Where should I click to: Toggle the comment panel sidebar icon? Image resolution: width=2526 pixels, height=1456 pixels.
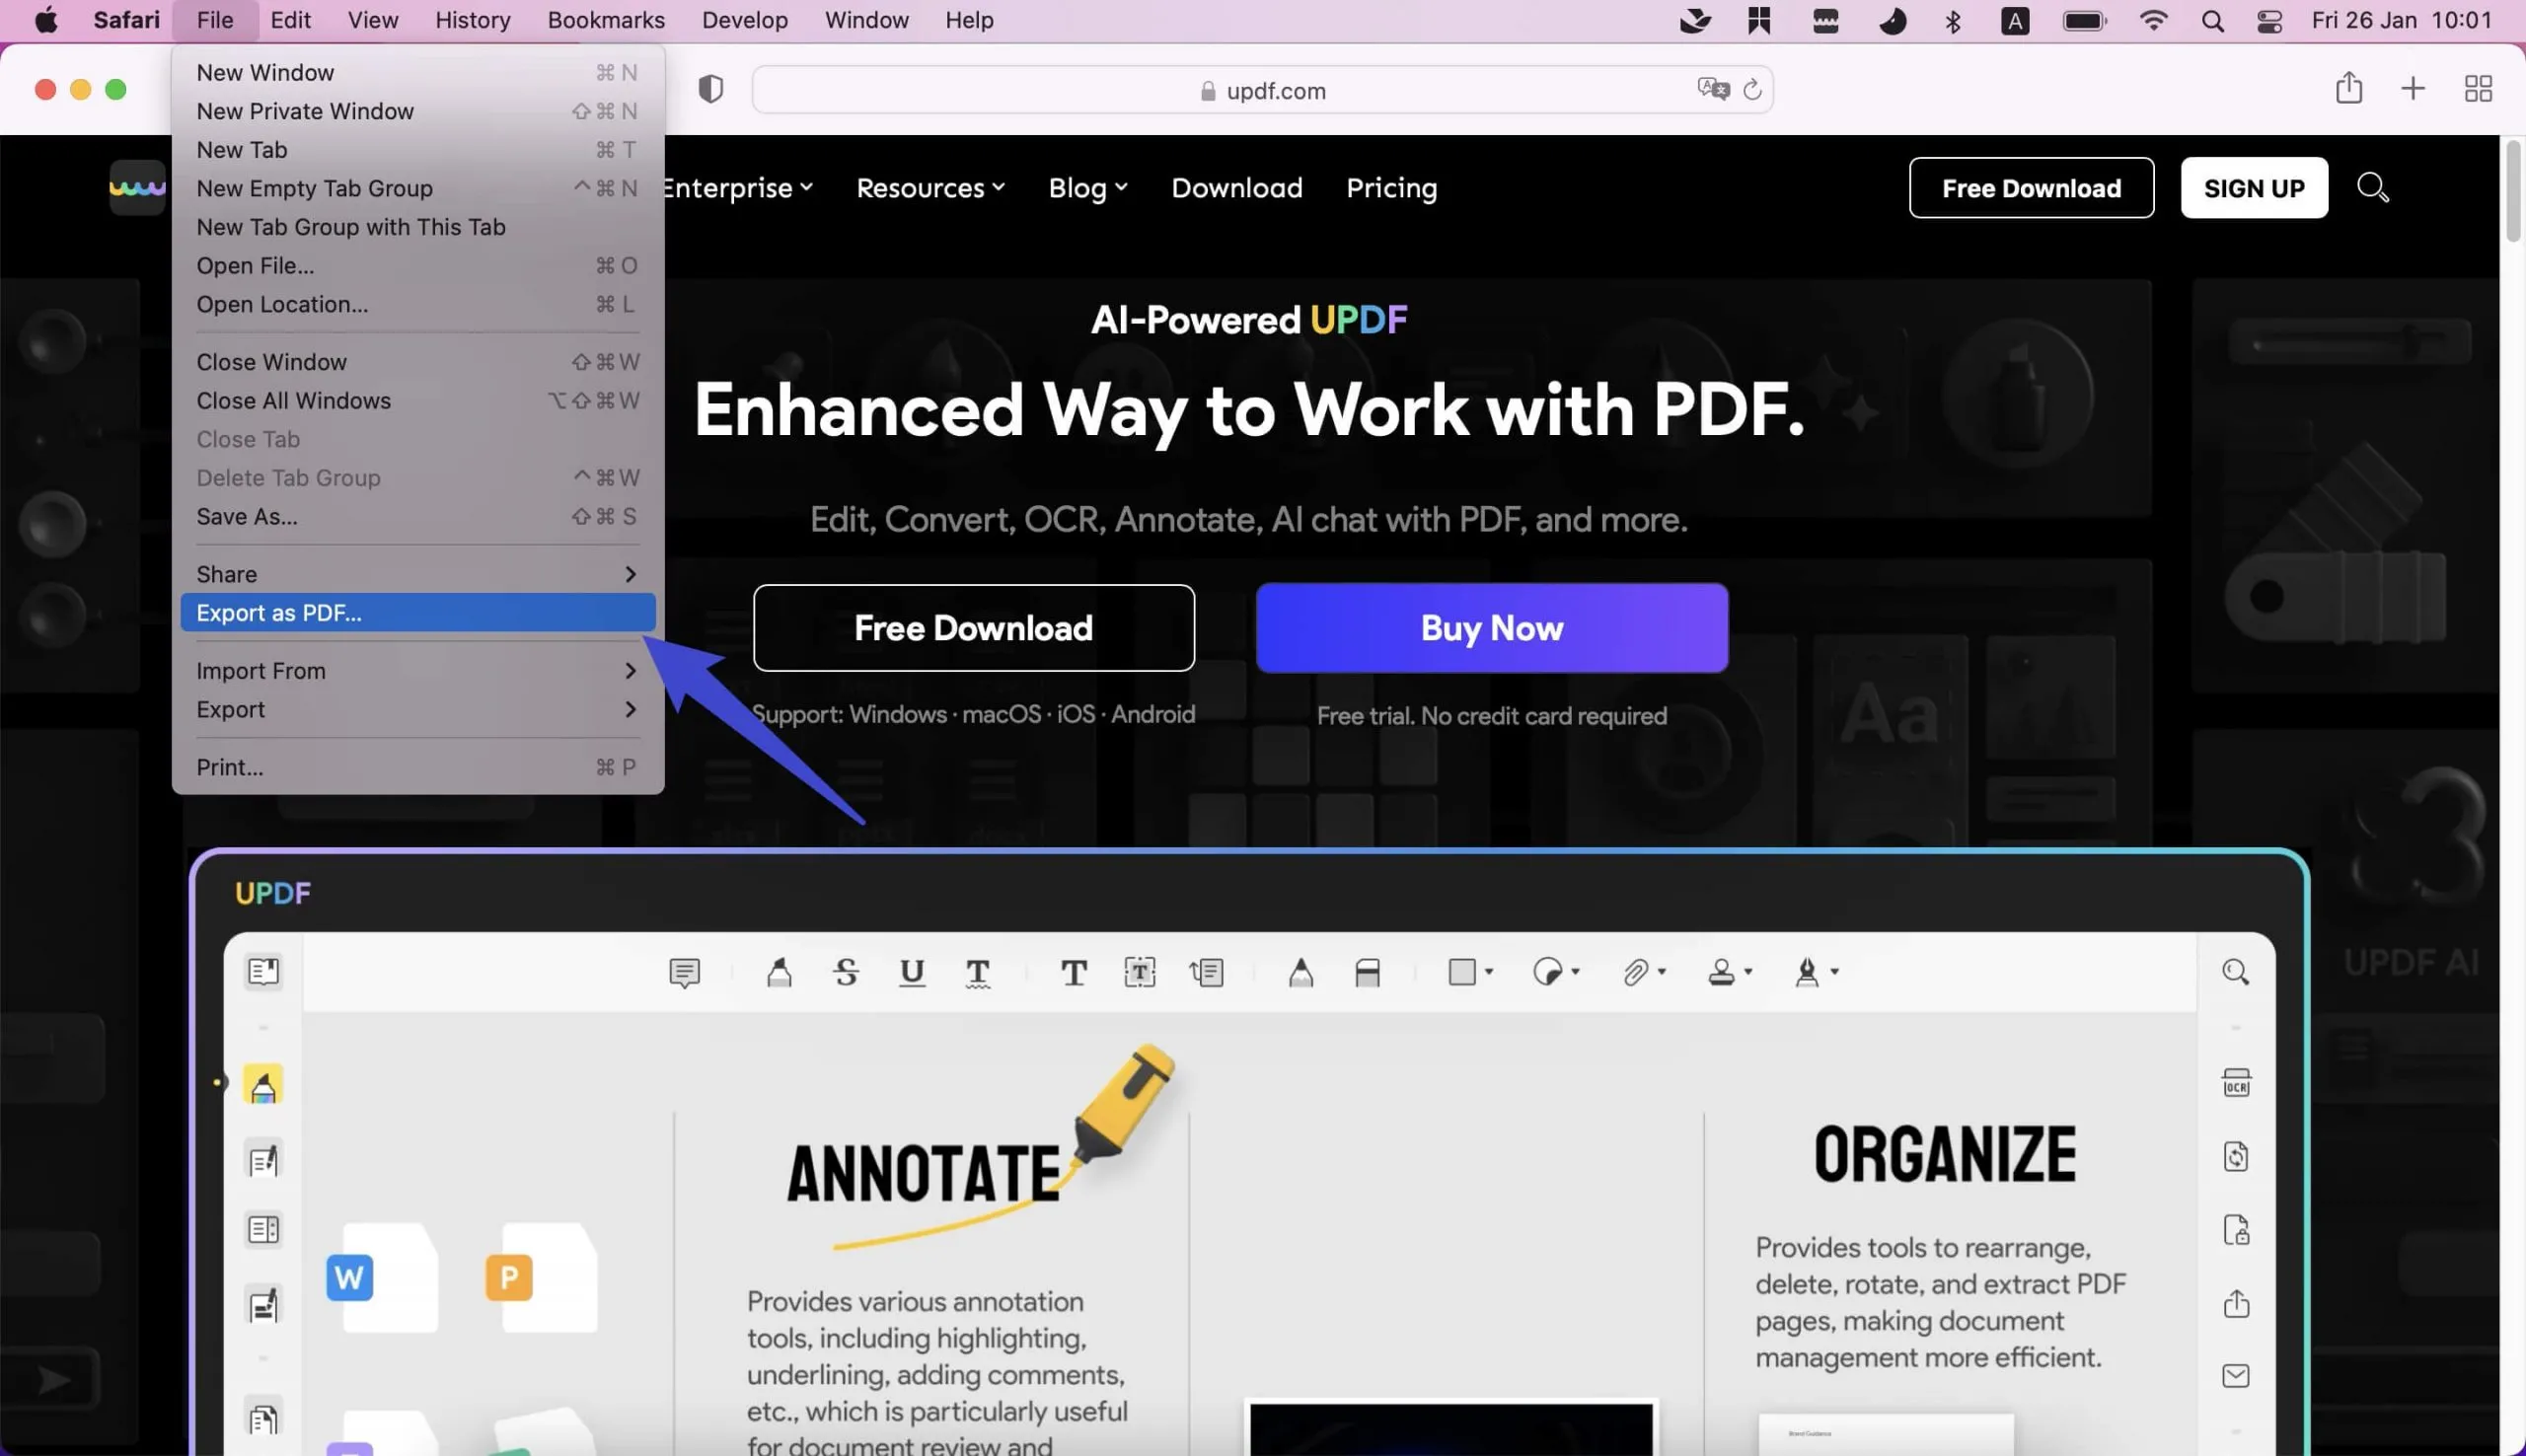point(684,970)
